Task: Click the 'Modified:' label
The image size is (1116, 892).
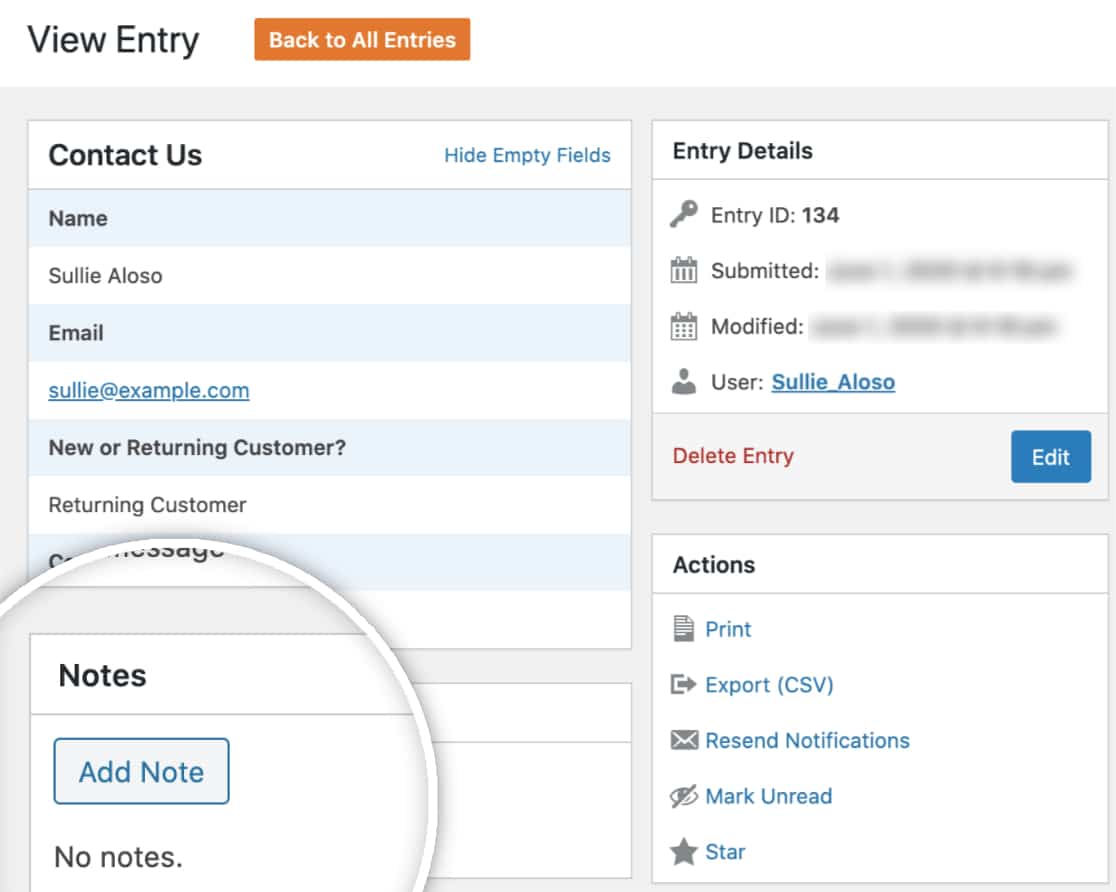Action: pos(757,326)
